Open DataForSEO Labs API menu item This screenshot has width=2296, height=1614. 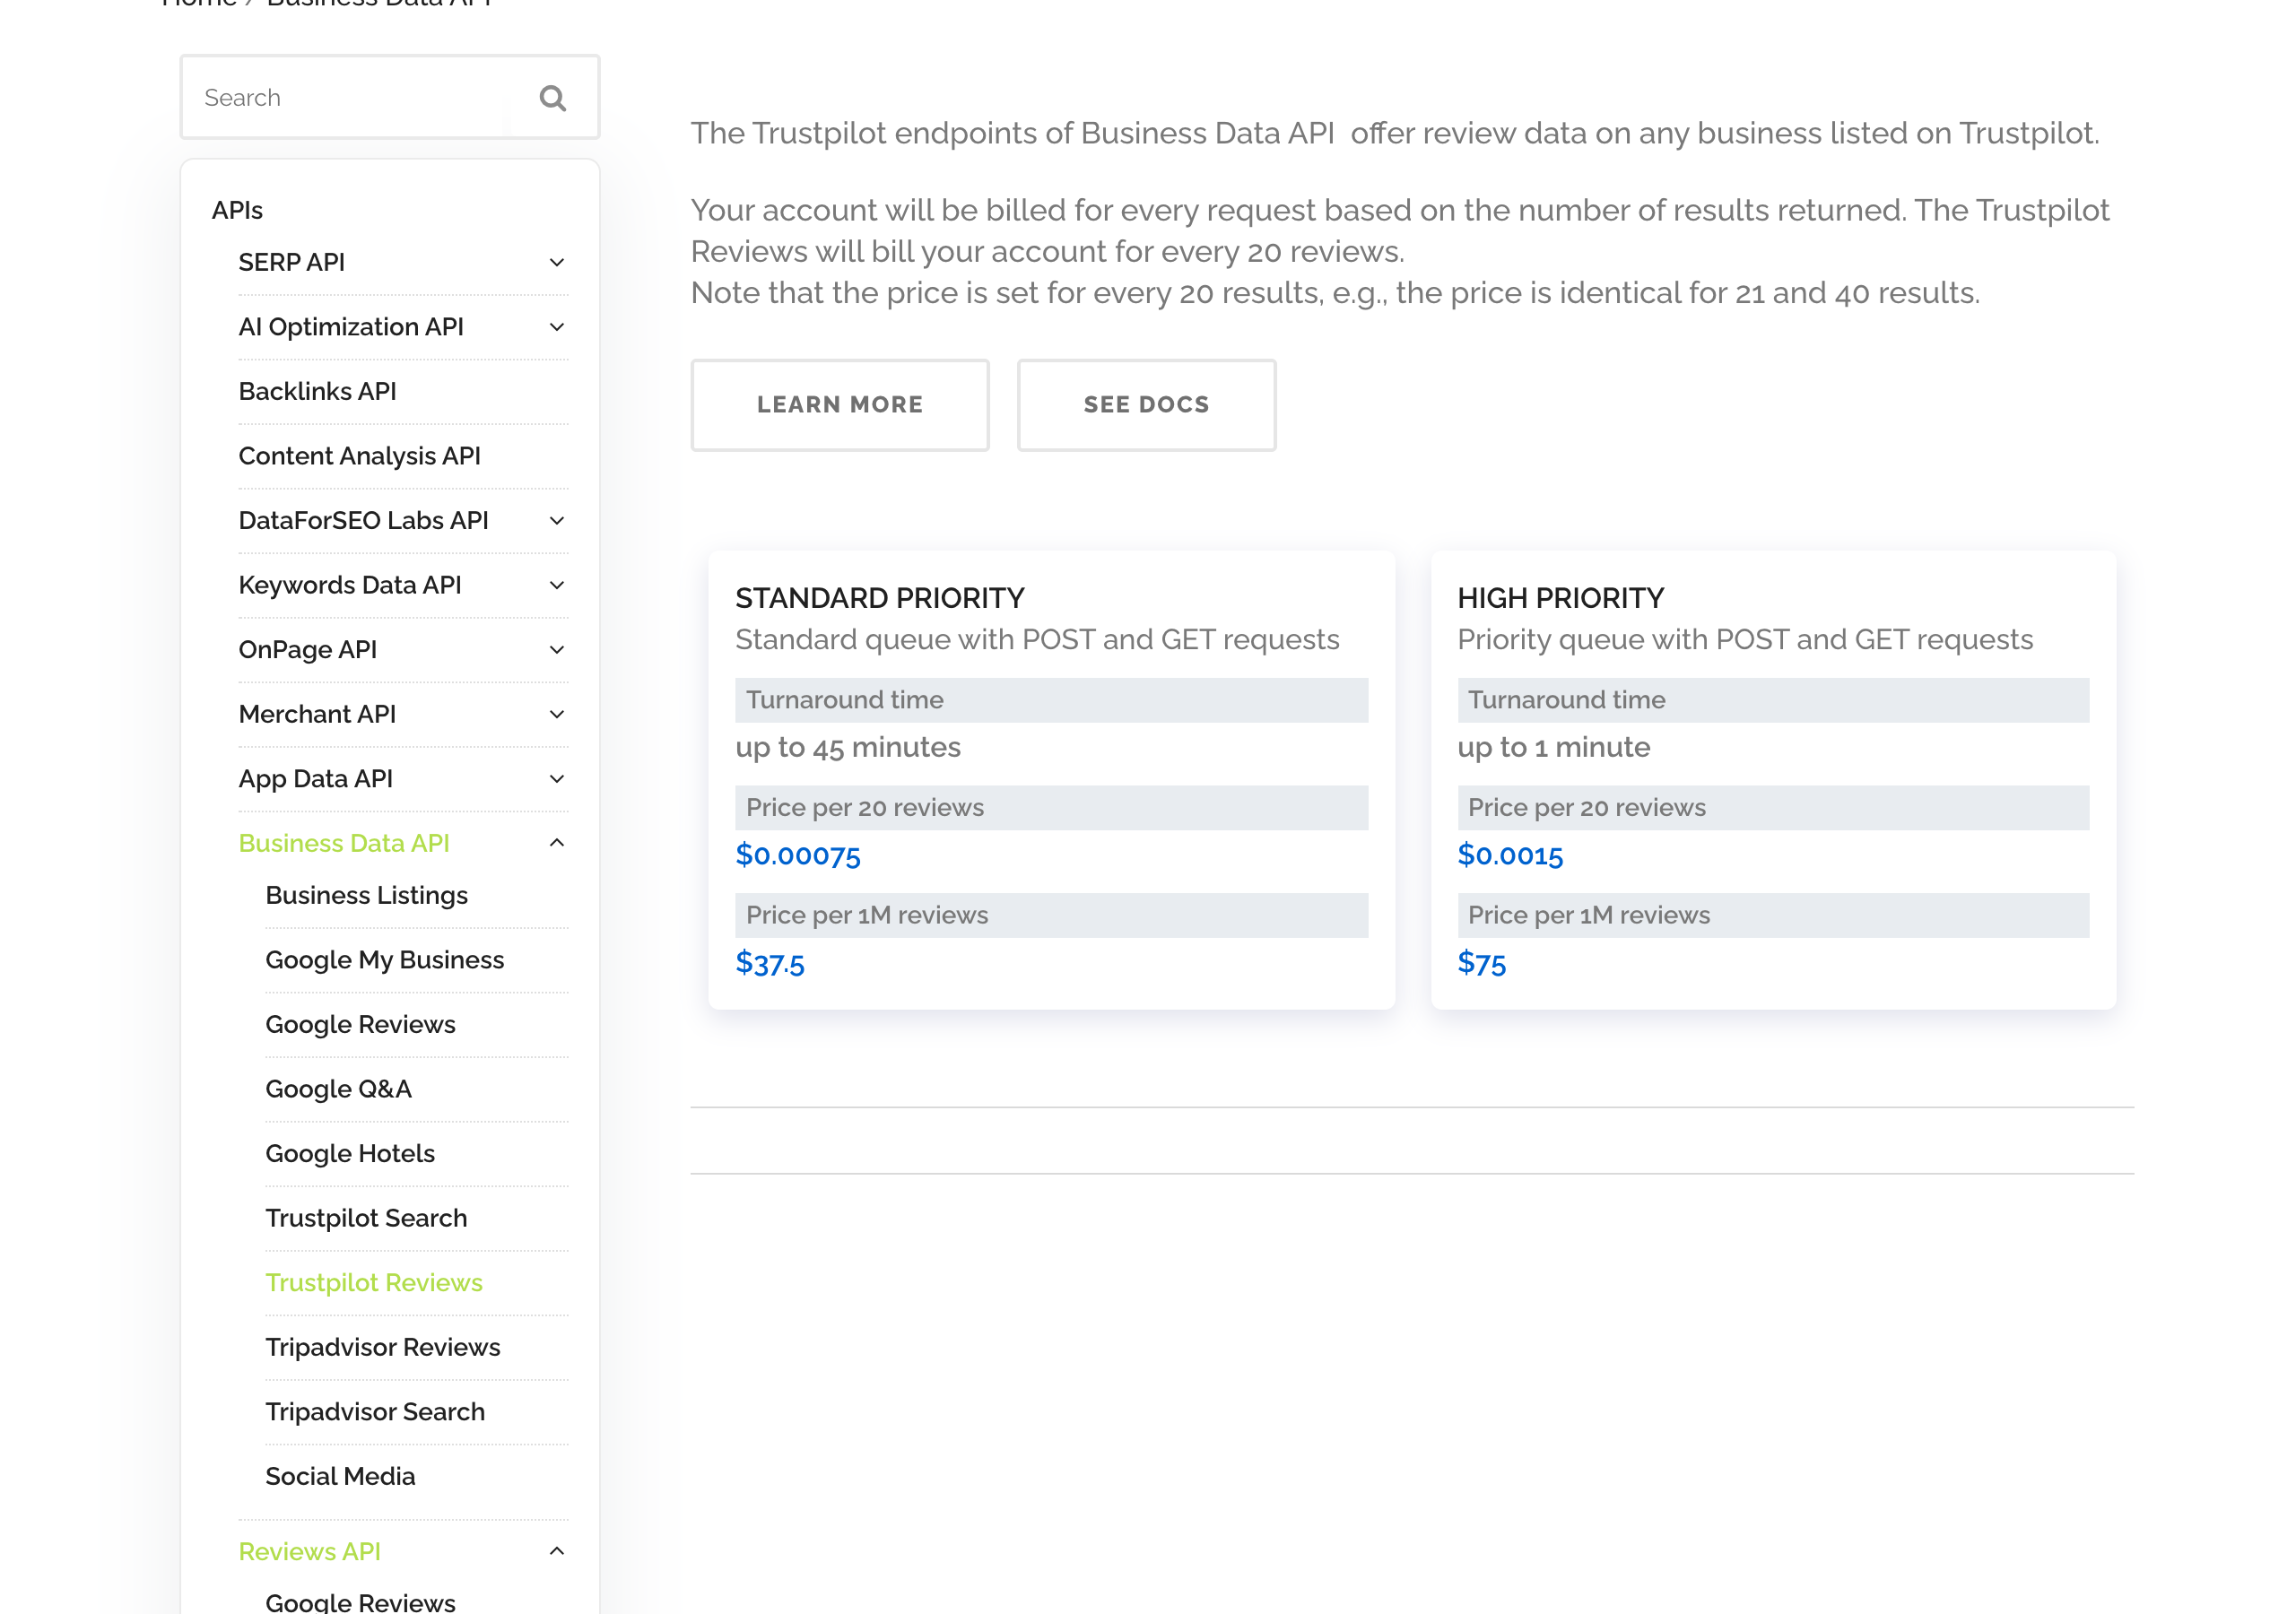click(363, 520)
